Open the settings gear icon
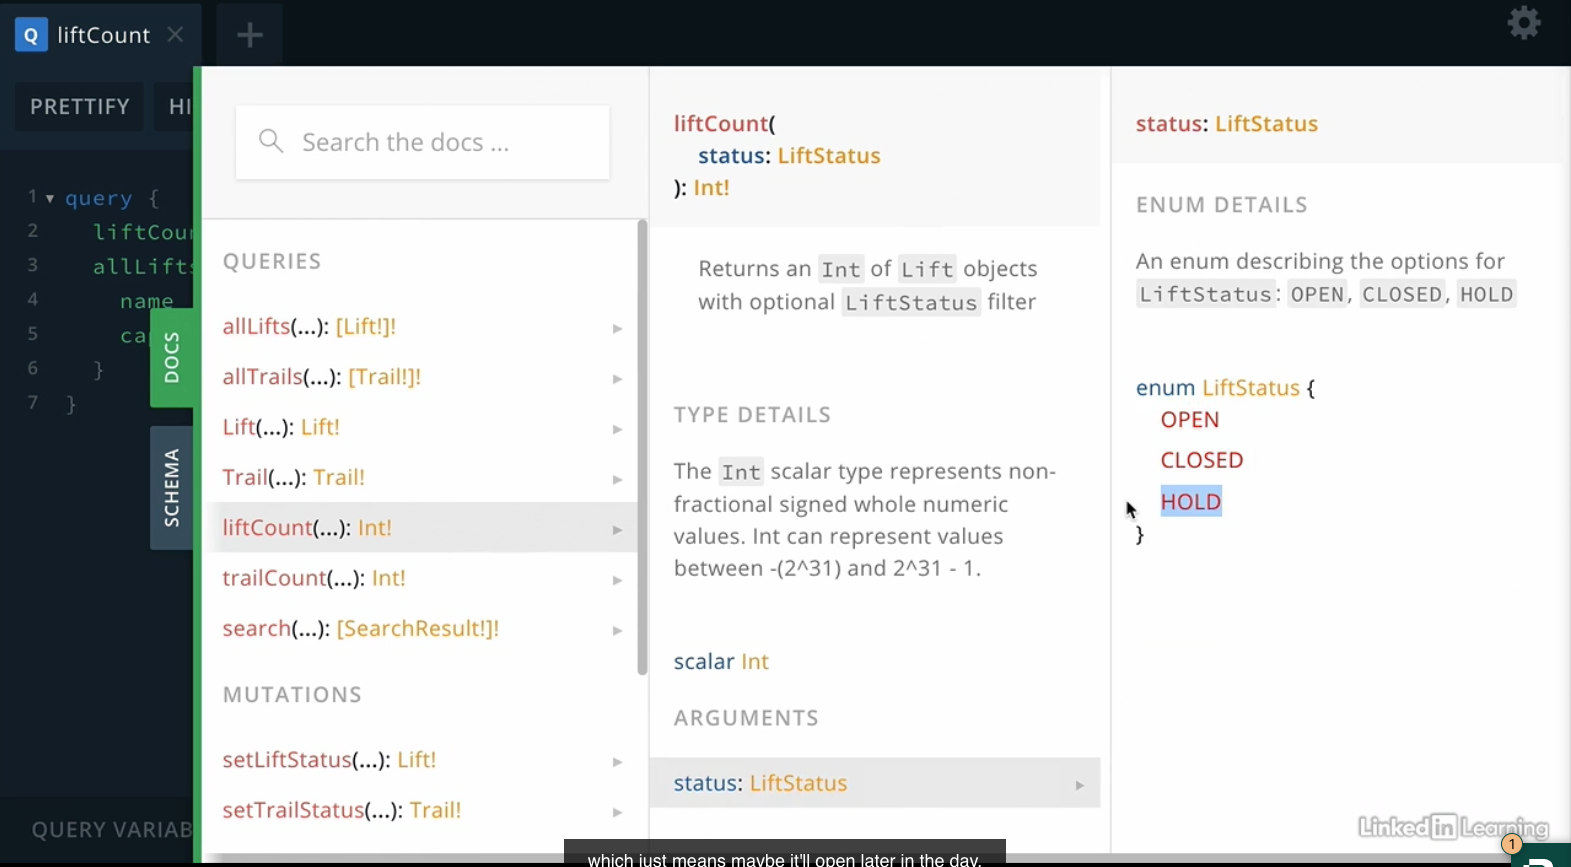The image size is (1571, 867). pos(1523,22)
